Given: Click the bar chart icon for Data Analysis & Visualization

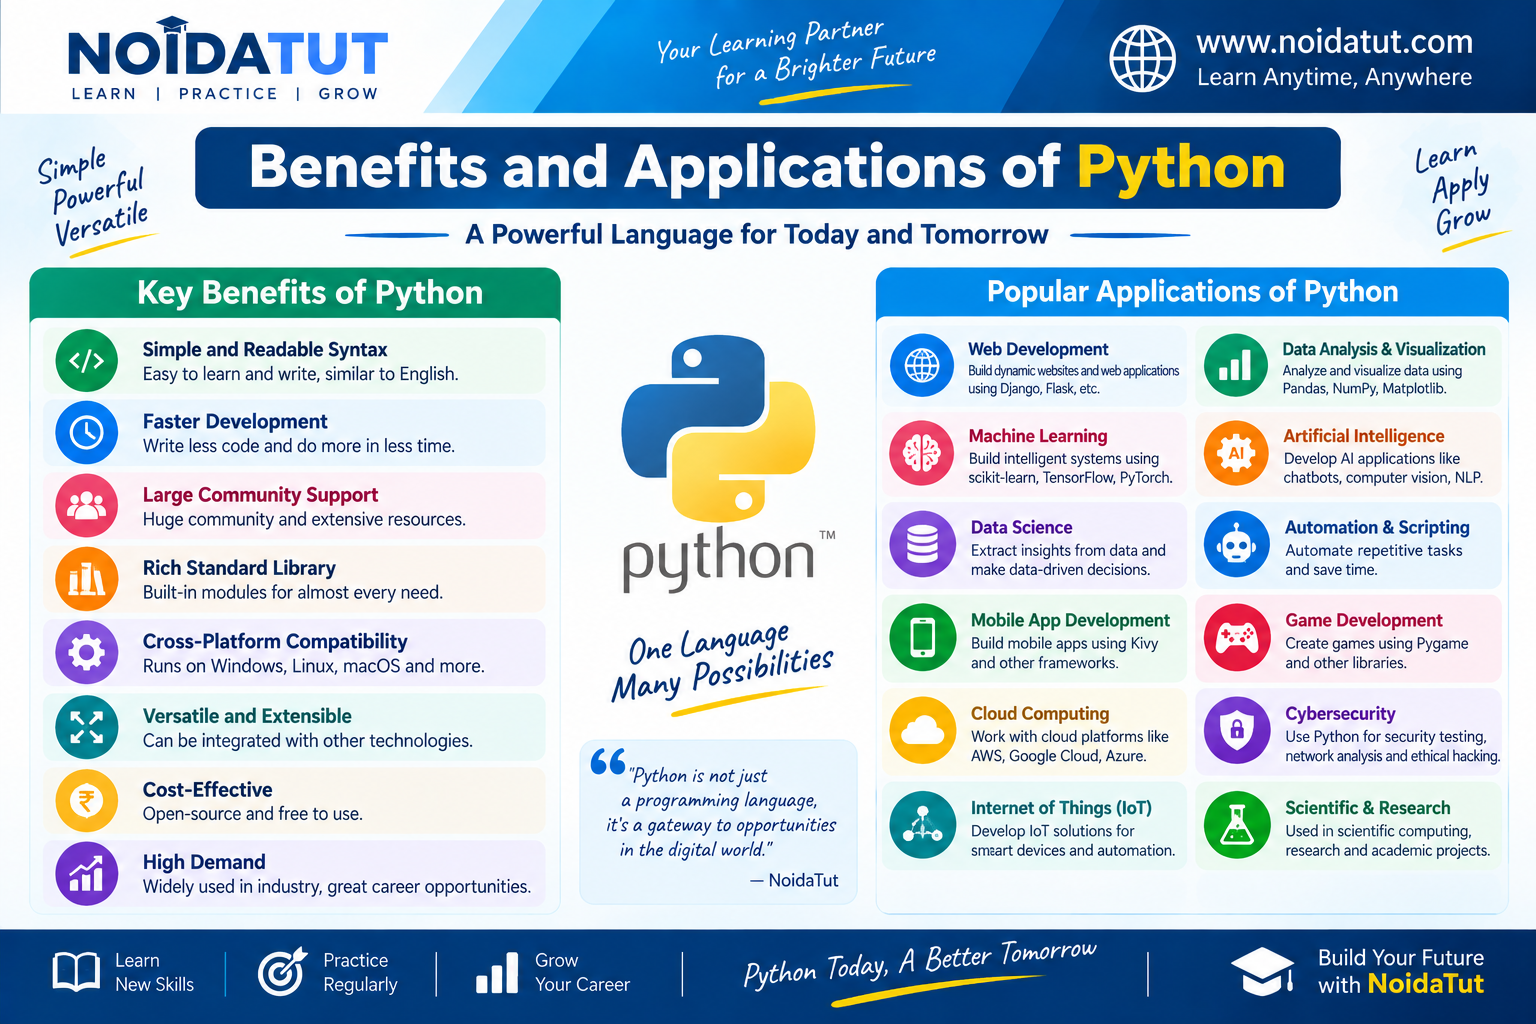Looking at the screenshot, I should [1236, 366].
